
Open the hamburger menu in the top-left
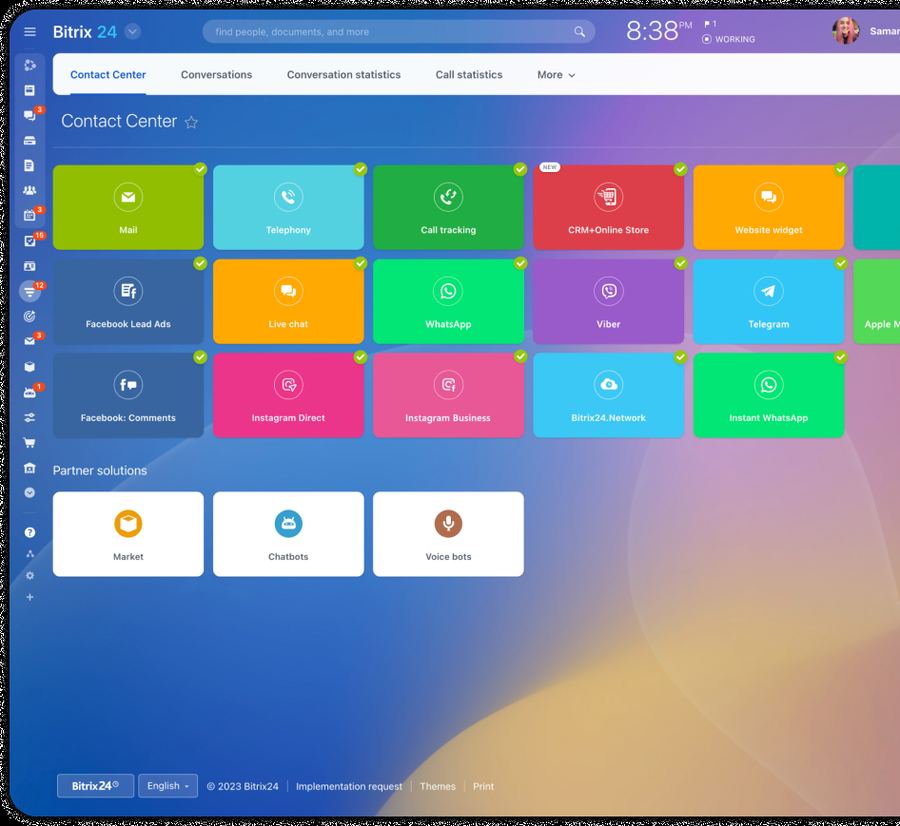click(30, 32)
